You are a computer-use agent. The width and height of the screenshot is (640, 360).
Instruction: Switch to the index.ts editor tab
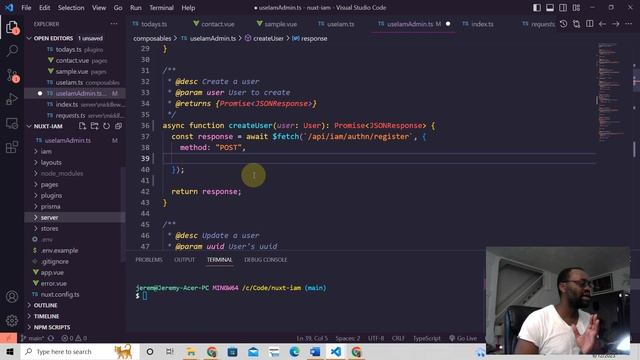pyautogui.click(x=478, y=24)
